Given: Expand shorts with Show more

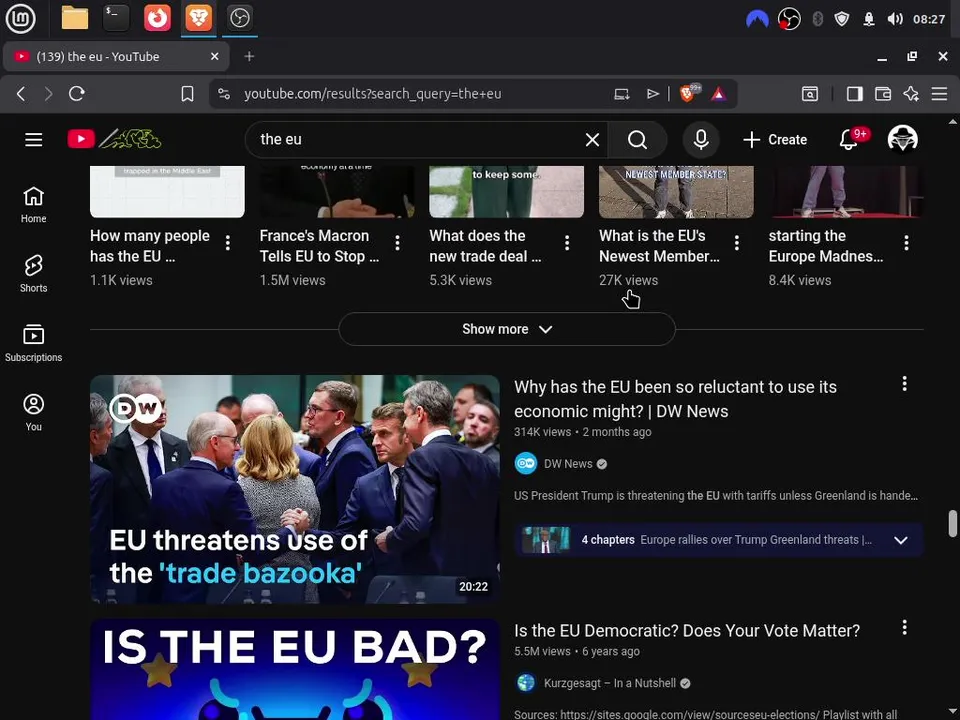Looking at the screenshot, I should (507, 329).
